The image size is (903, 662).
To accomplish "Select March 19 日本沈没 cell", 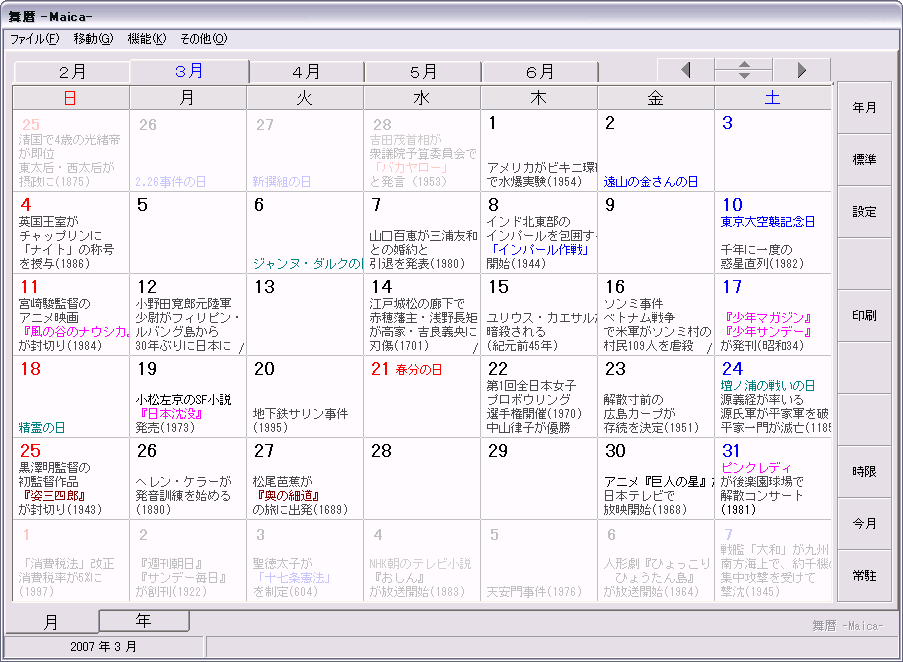I will [x=188, y=397].
